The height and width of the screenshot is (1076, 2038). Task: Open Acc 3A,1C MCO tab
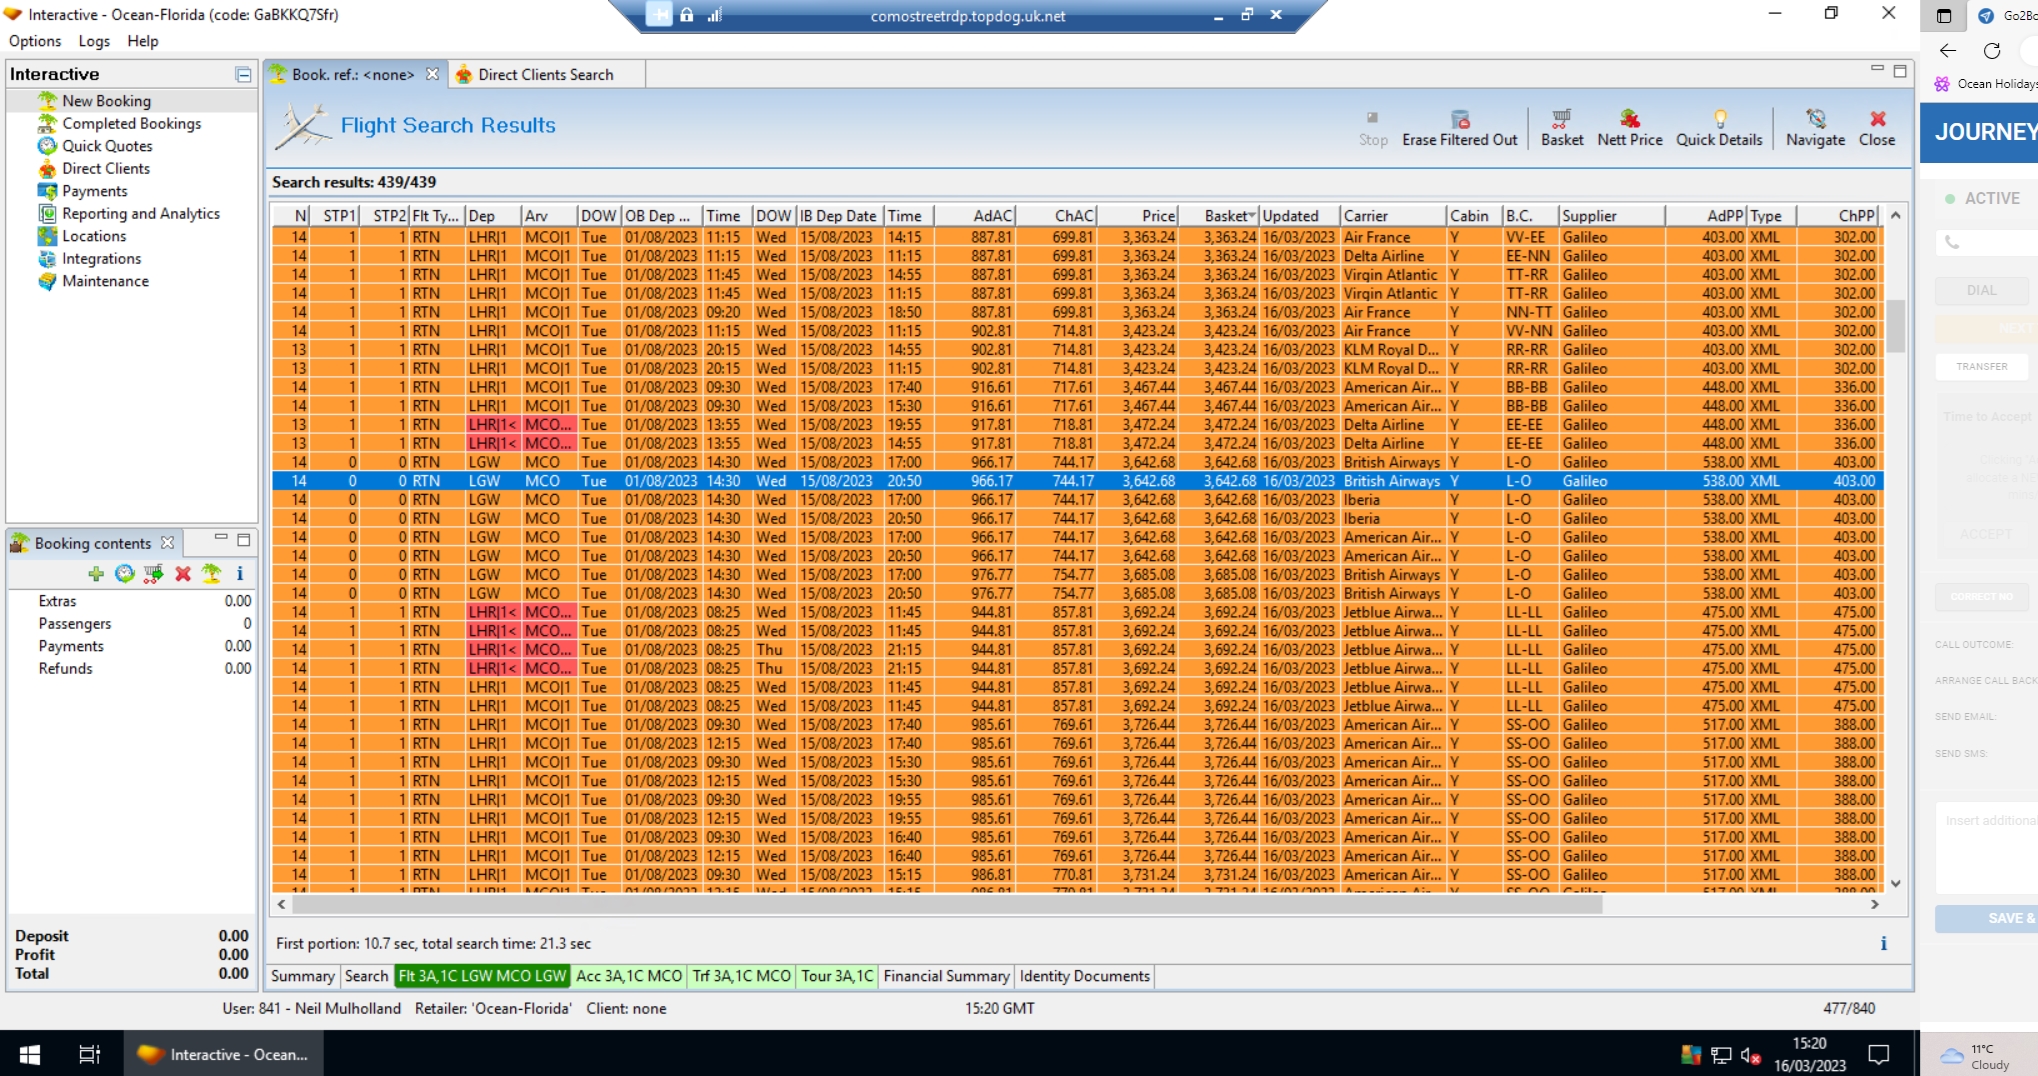pos(629,976)
